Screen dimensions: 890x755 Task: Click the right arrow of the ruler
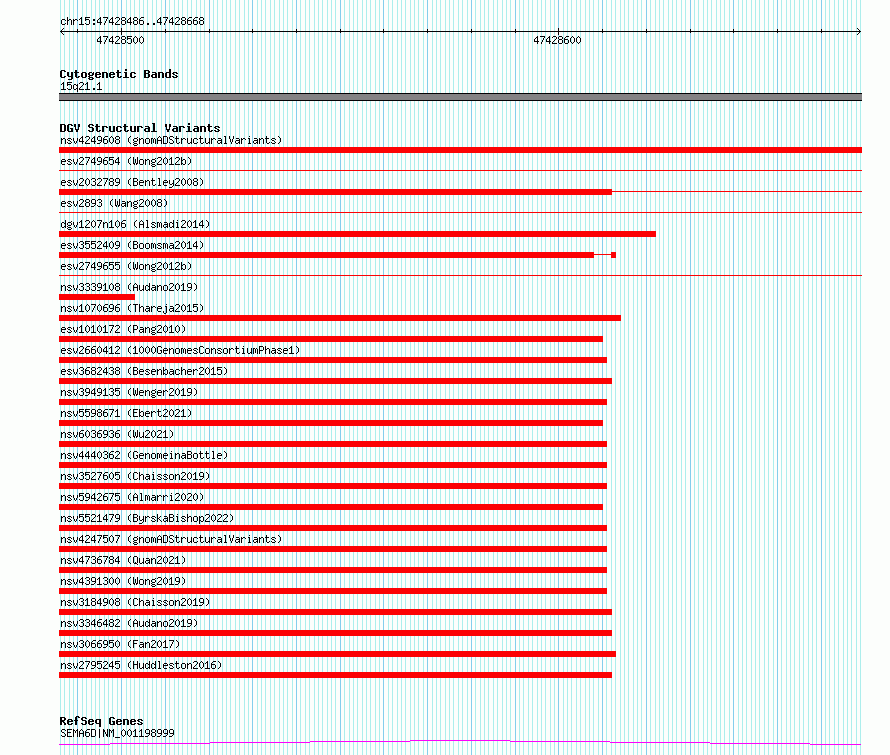859,32
